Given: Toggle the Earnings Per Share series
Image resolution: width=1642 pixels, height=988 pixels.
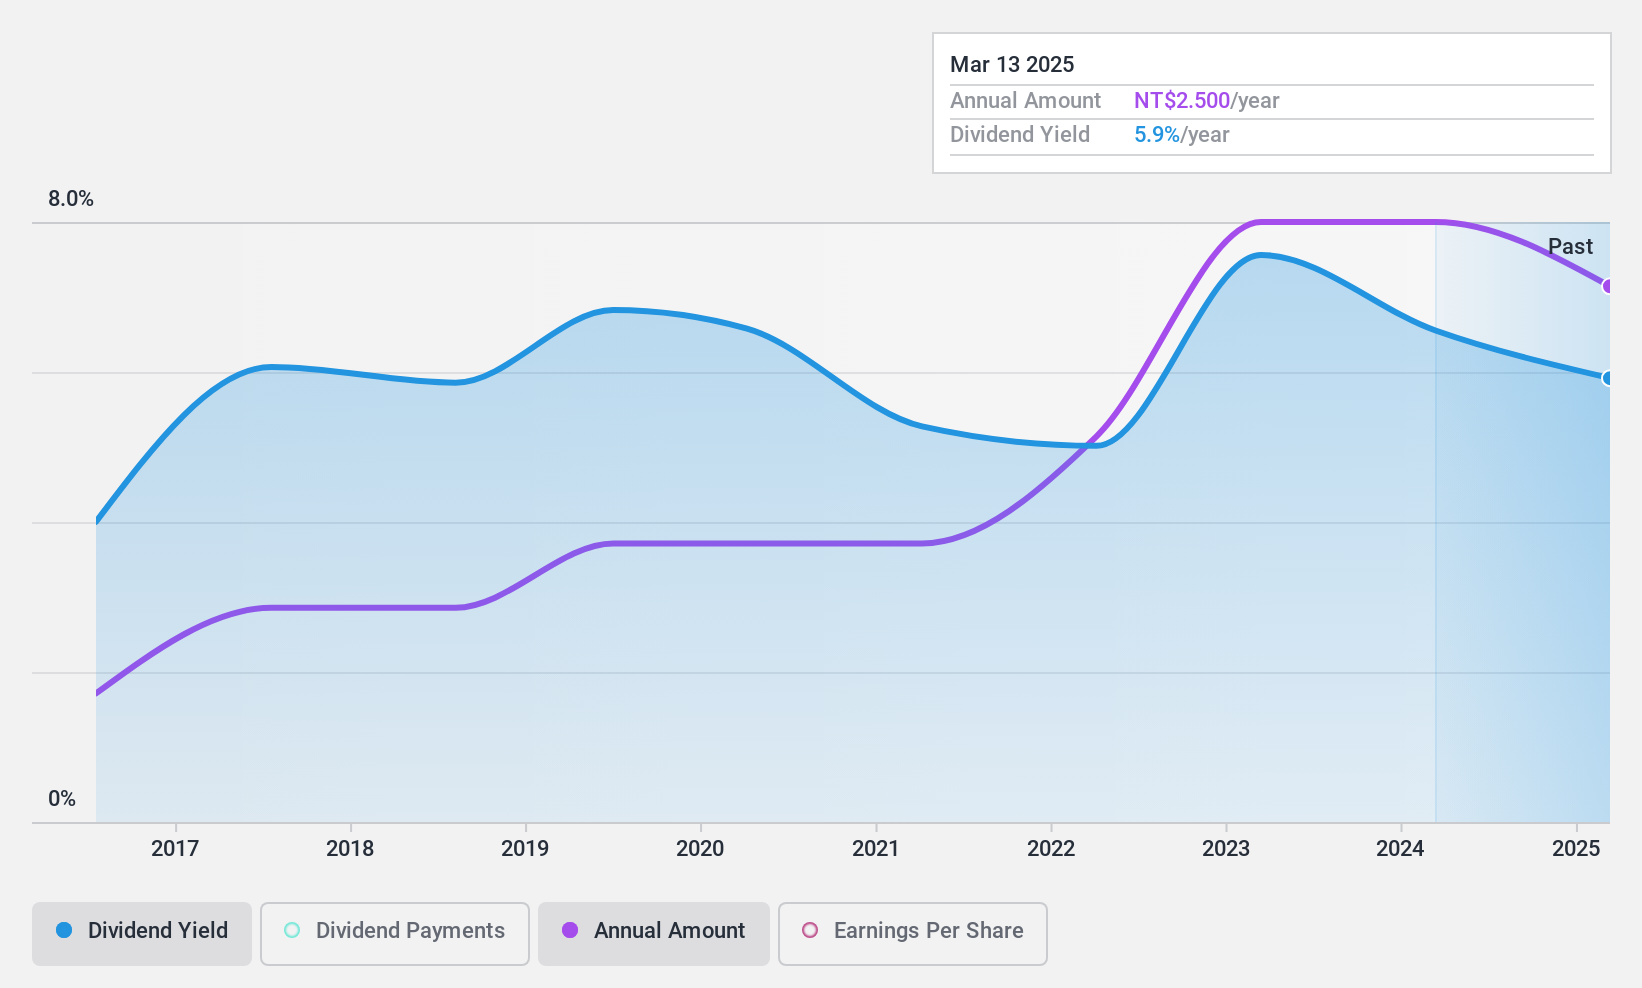Looking at the screenshot, I should tap(913, 934).
